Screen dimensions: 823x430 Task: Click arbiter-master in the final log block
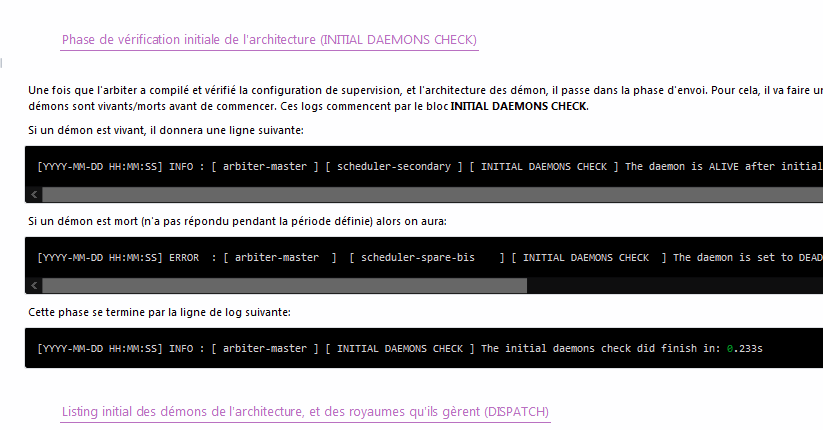[263, 349]
